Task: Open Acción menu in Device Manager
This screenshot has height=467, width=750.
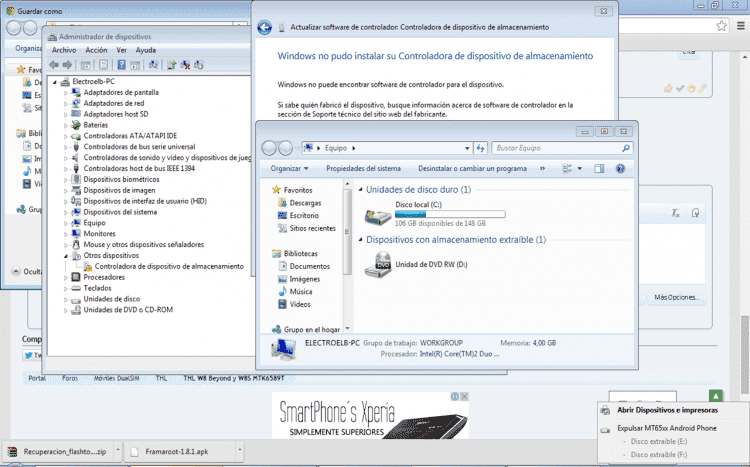Action: (x=97, y=50)
